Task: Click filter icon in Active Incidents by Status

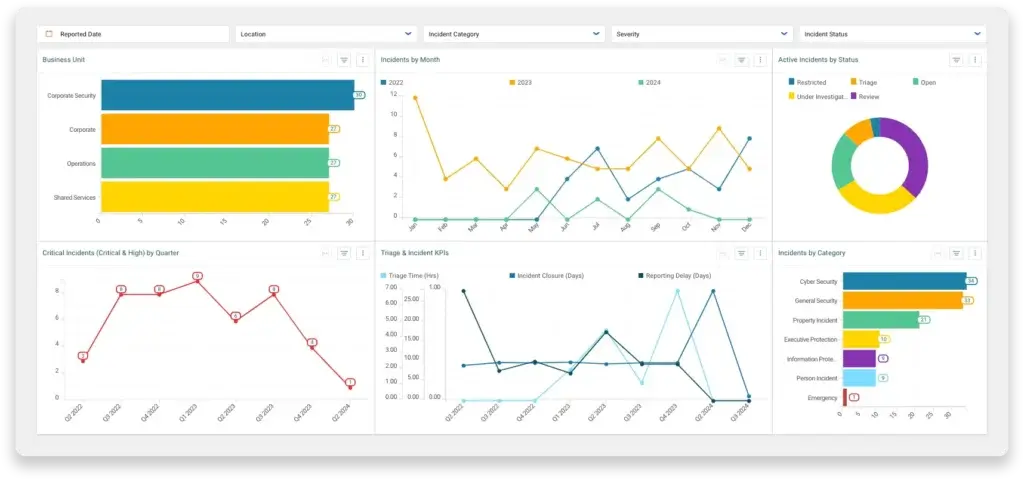Action: pos(956,60)
